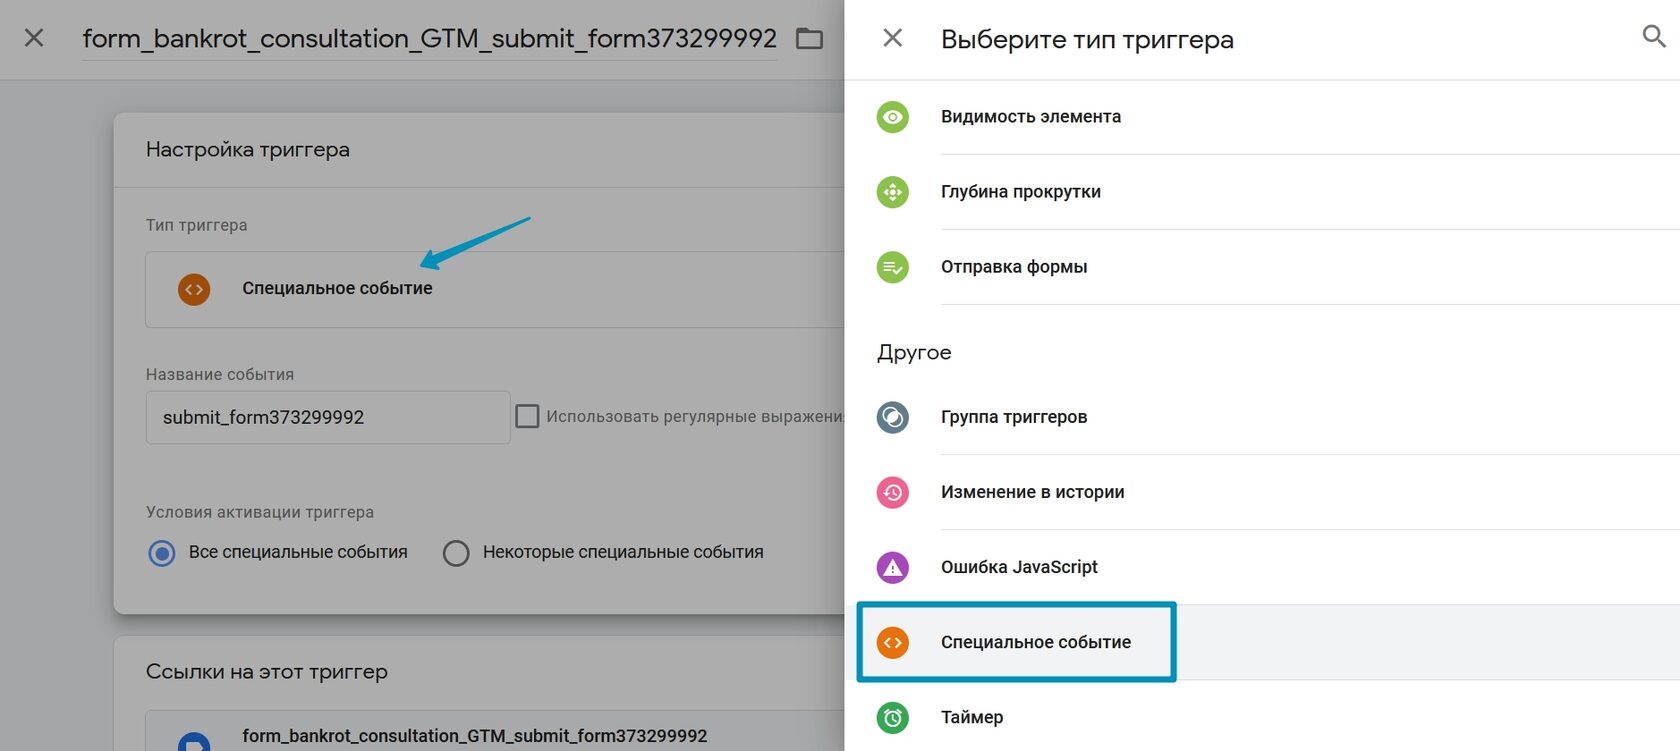1680x751 pixels.
Task: Select 'Все специальные события' radio button
Action: pyautogui.click(x=162, y=553)
